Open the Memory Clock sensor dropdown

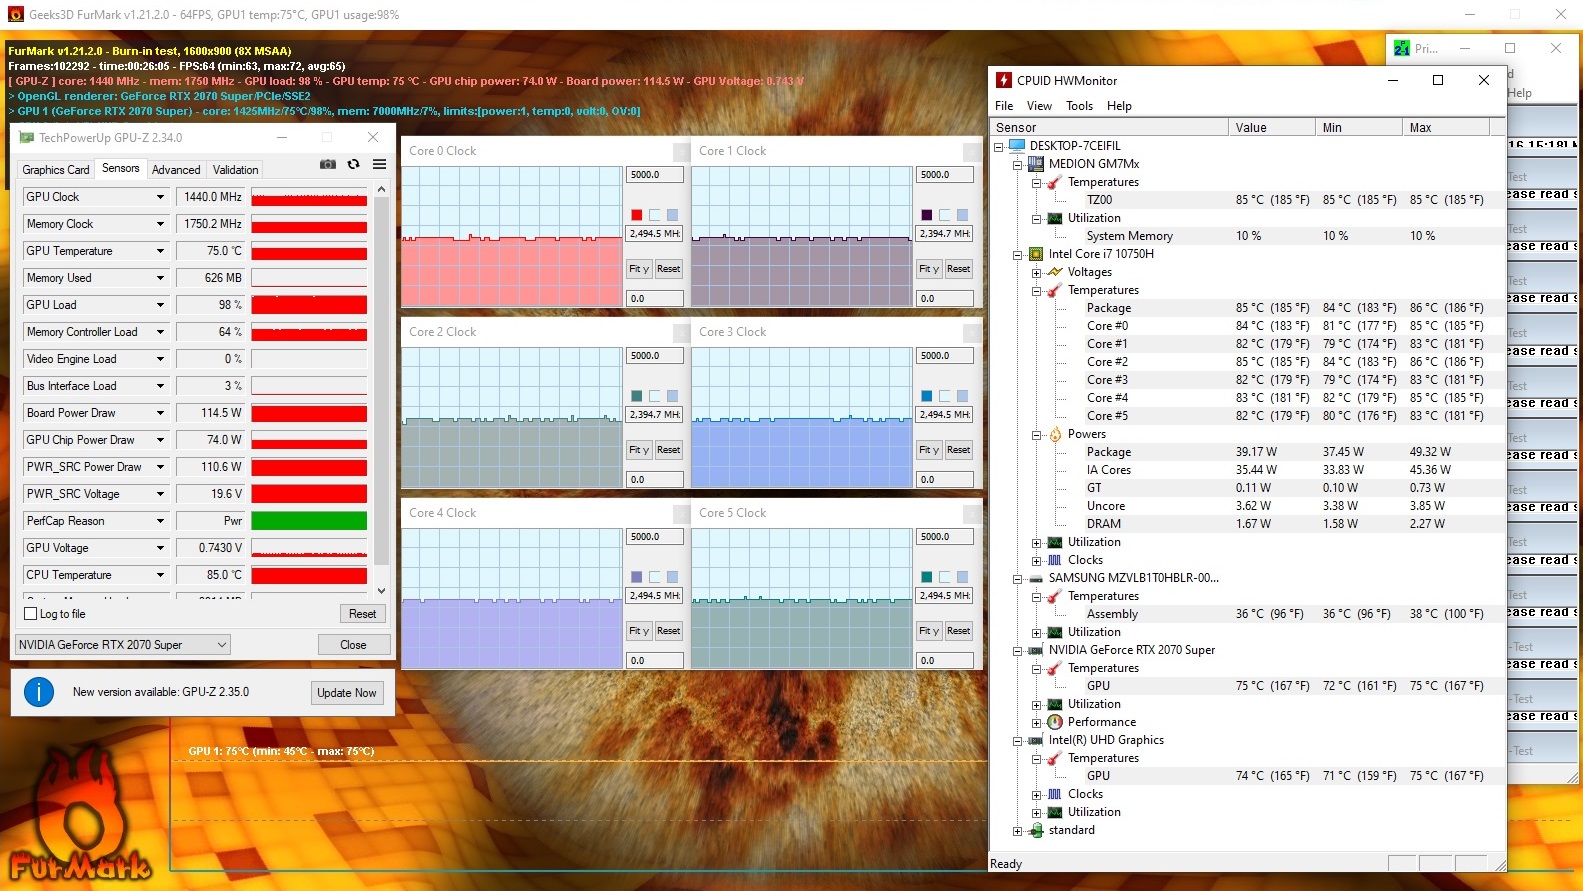tap(160, 224)
